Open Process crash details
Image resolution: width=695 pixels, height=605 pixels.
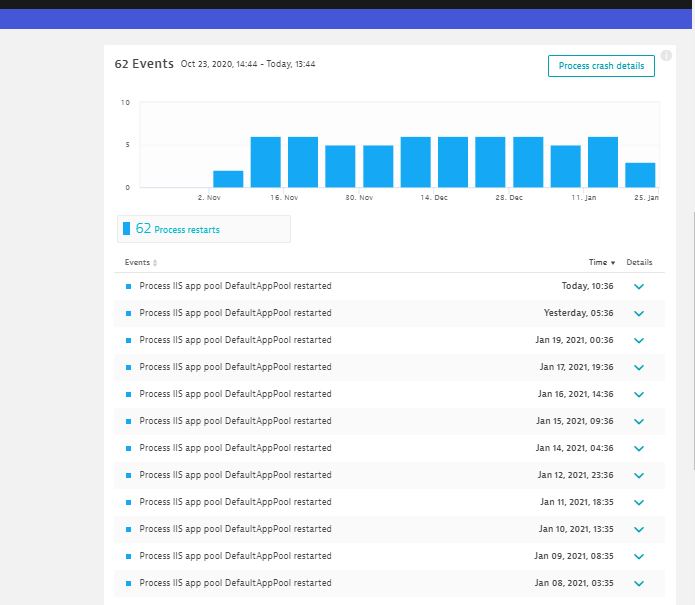(x=601, y=66)
